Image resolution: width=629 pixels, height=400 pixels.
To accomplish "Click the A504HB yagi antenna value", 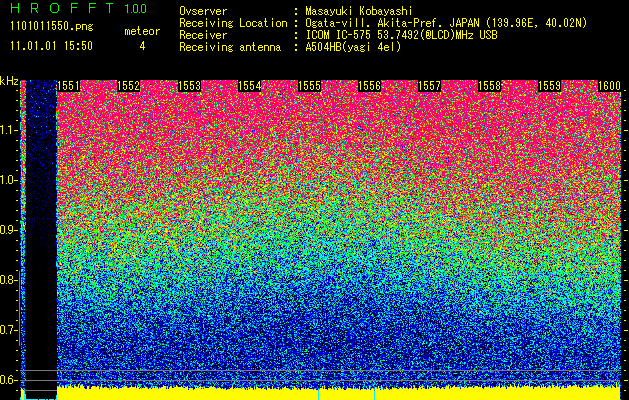I will pos(353,47).
